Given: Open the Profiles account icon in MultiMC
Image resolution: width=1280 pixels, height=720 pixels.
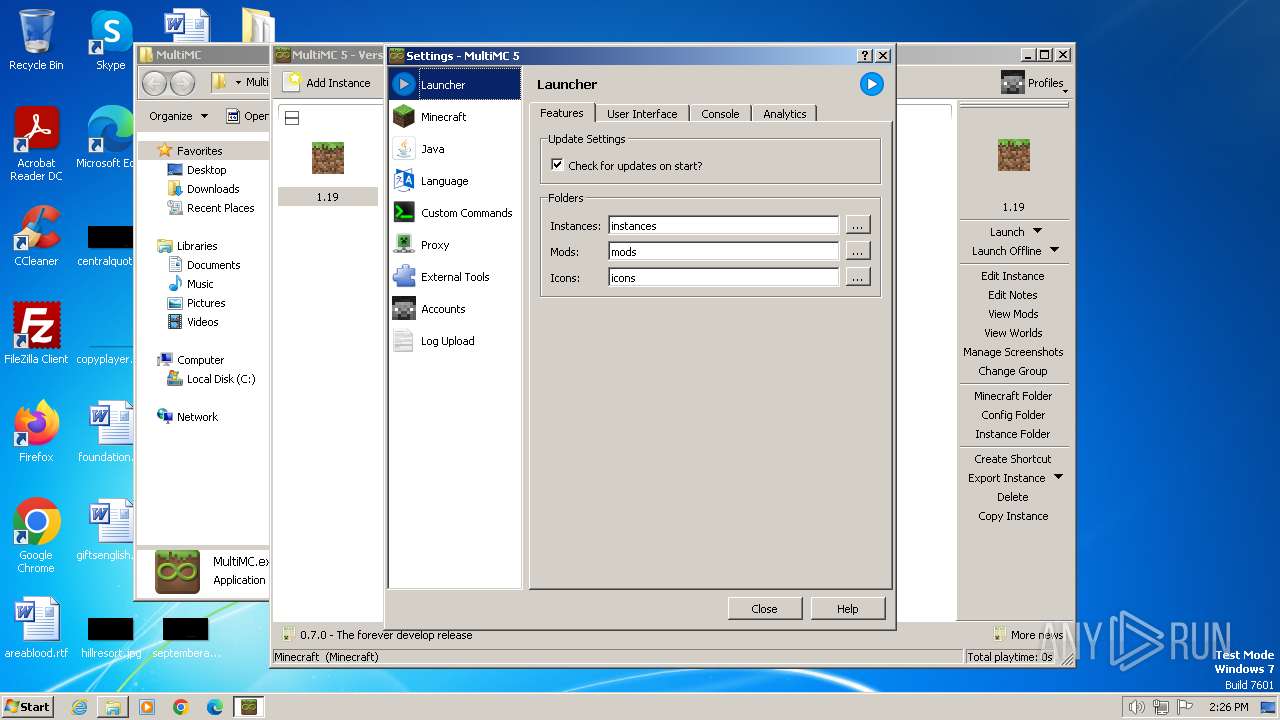Looking at the screenshot, I should tap(1013, 83).
